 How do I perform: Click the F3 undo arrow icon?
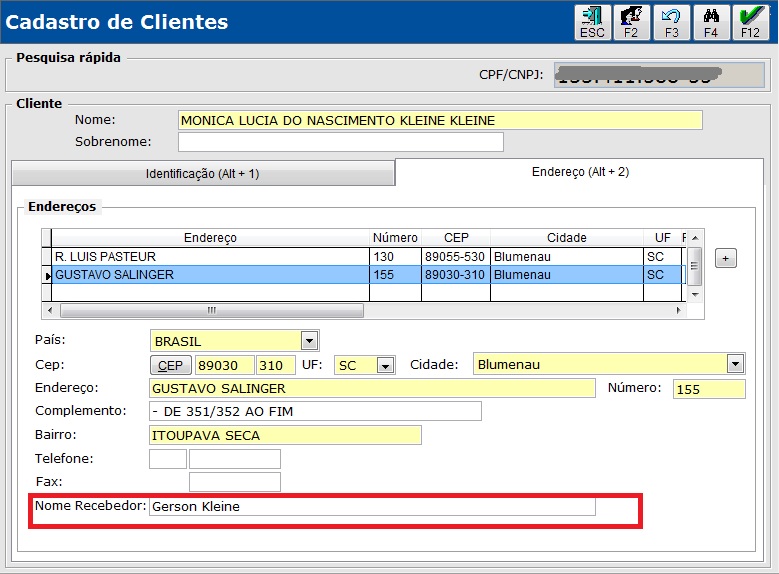671,22
